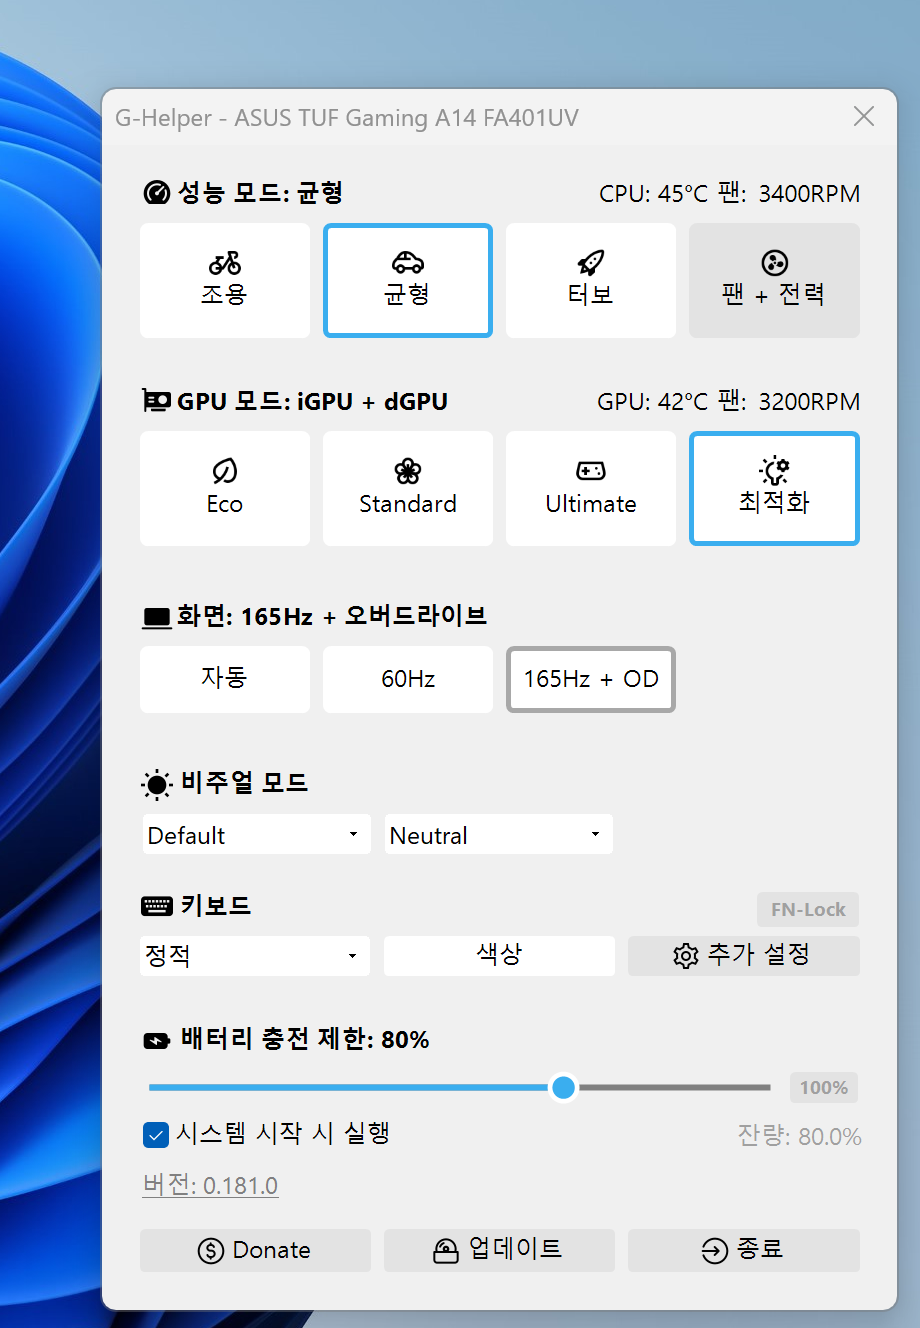The image size is (920, 1328).
Task: Open the 버전: 0.181.0 version link
Action: pos(211,1186)
